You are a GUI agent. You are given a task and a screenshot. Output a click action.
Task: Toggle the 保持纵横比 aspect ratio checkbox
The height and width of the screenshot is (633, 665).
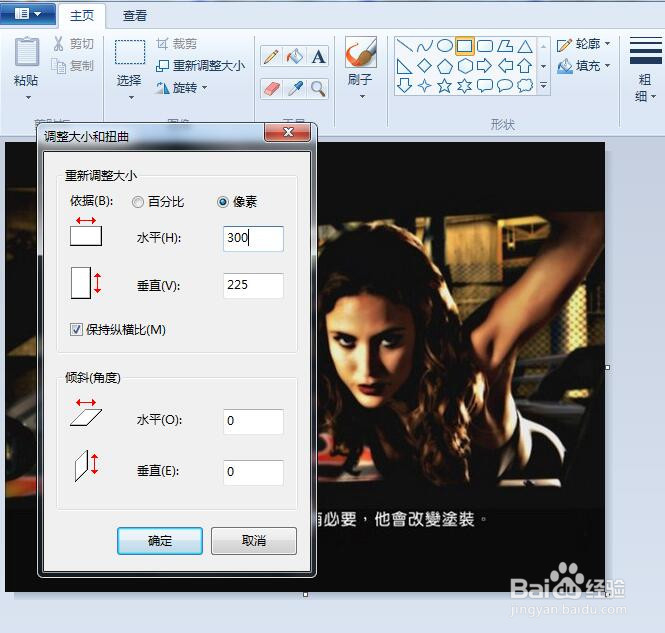pyautogui.click(x=76, y=329)
